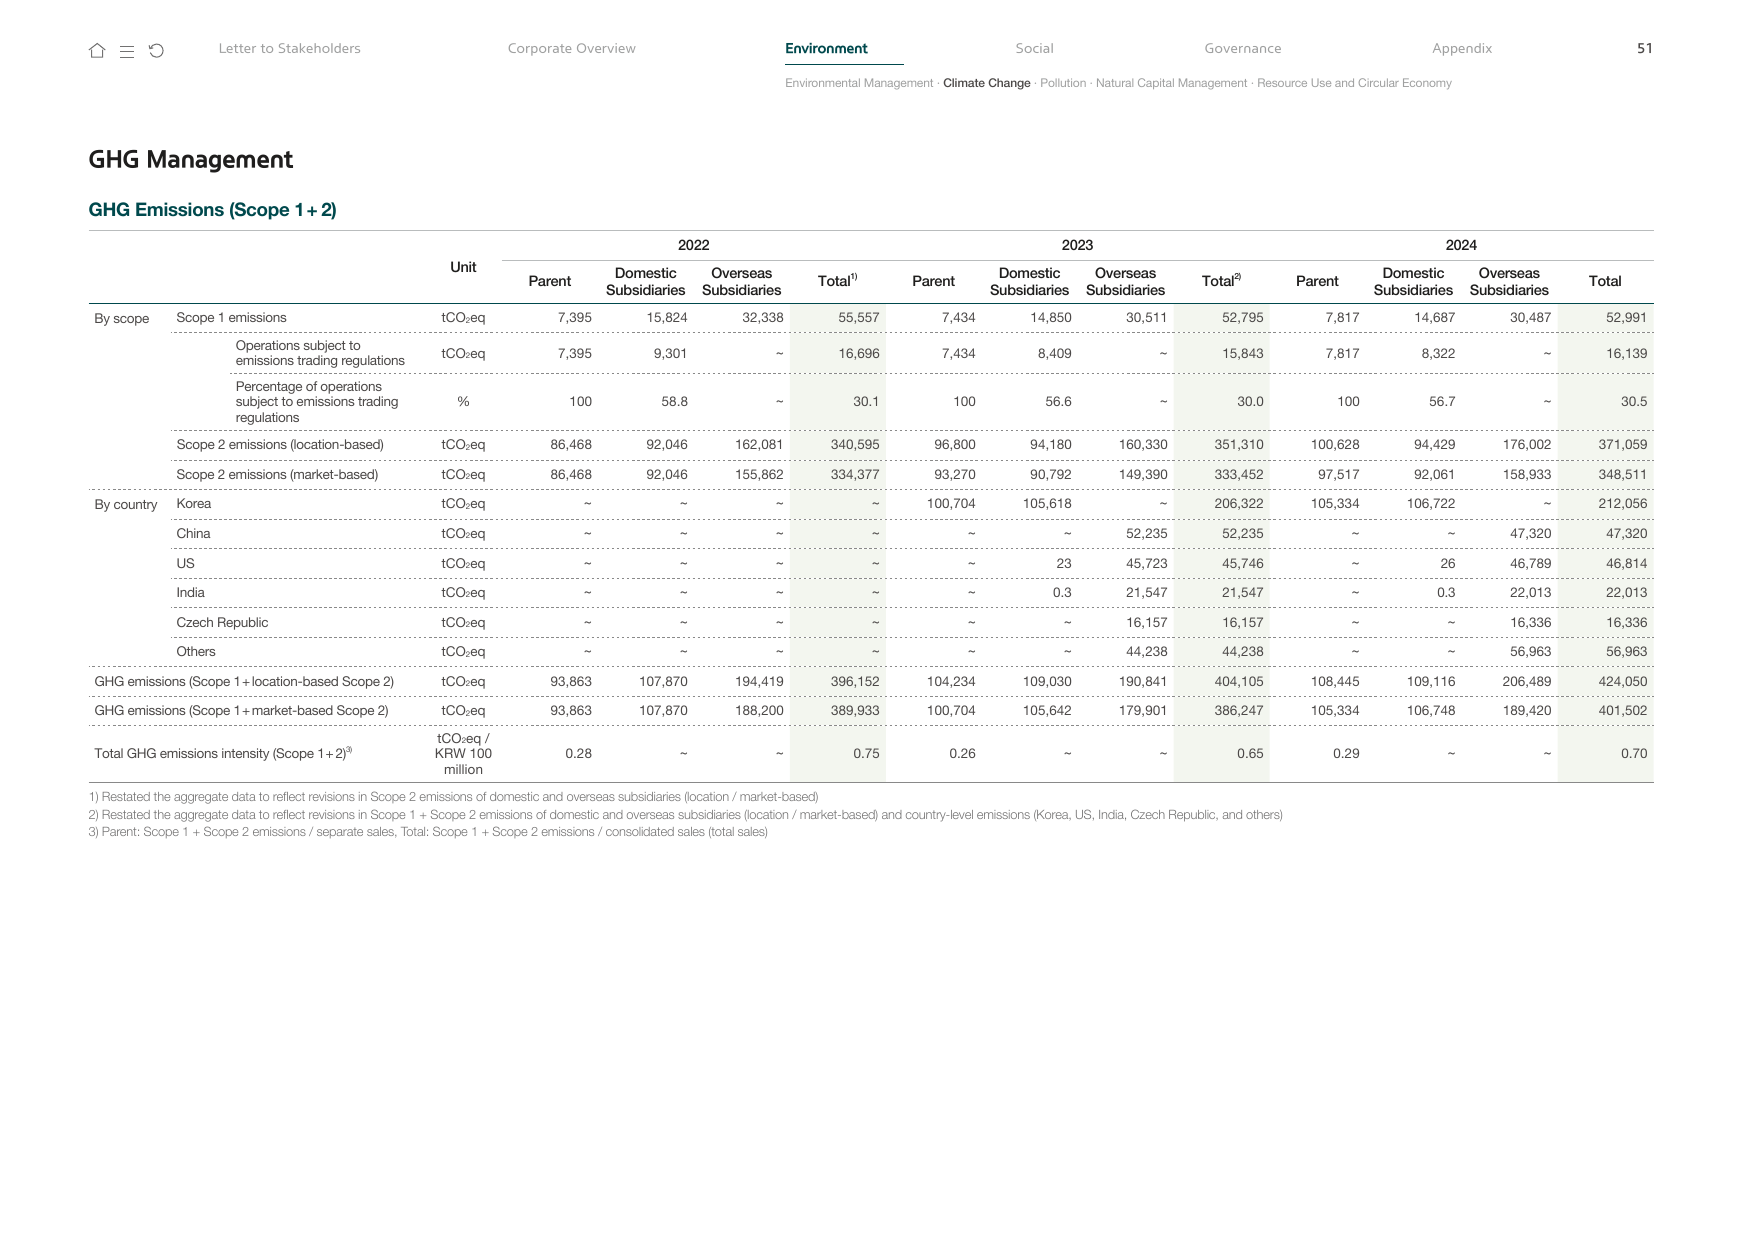Viewport: 1743px width, 1241px height.
Task: Click the go-back arrow icon
Action: (156, 51)
